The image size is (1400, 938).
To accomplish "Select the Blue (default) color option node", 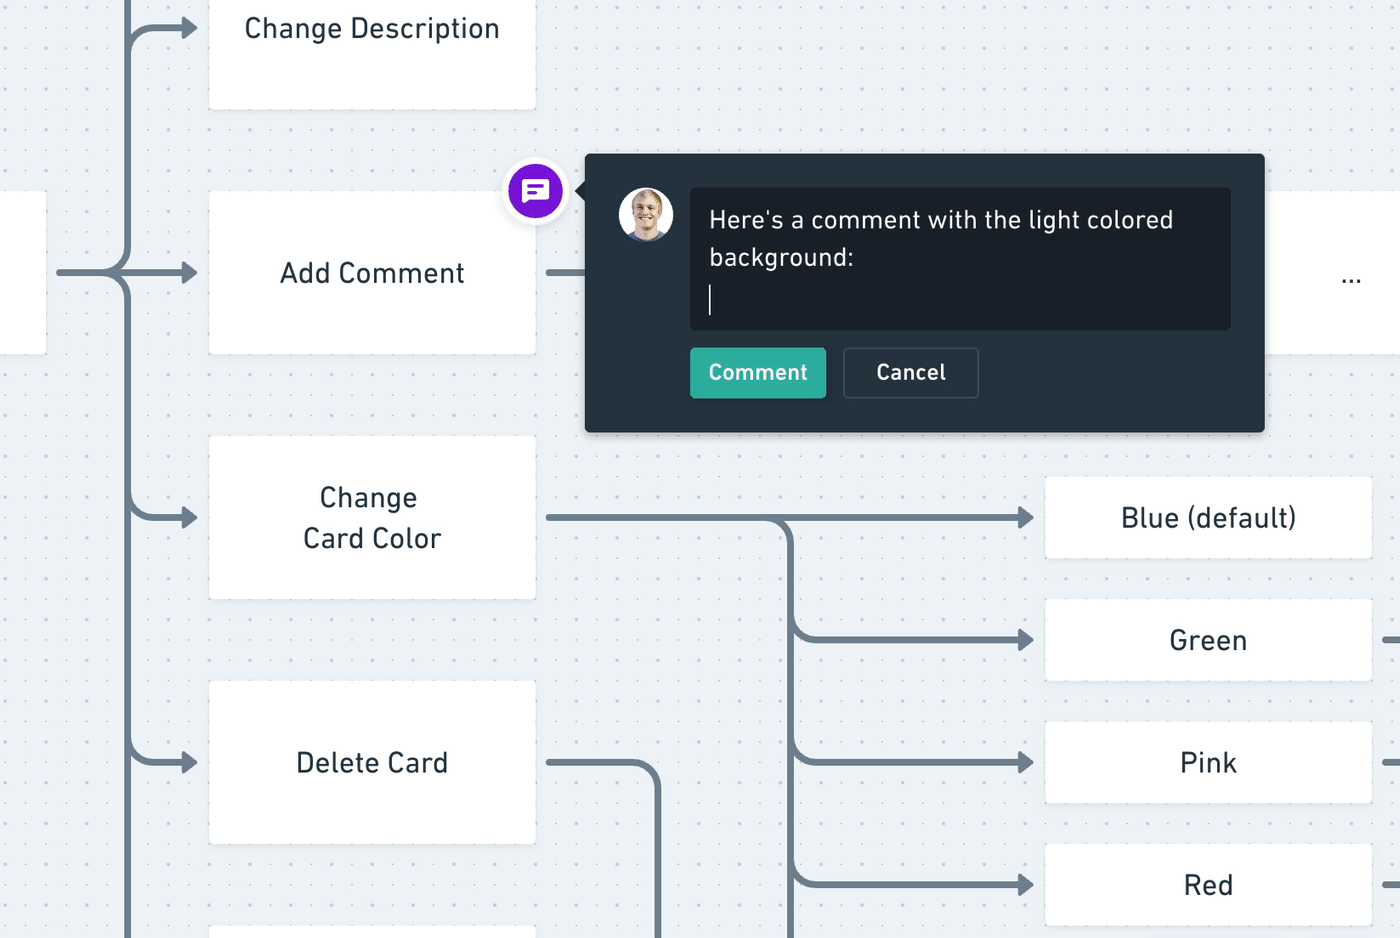I will [x=1207, y=517].
